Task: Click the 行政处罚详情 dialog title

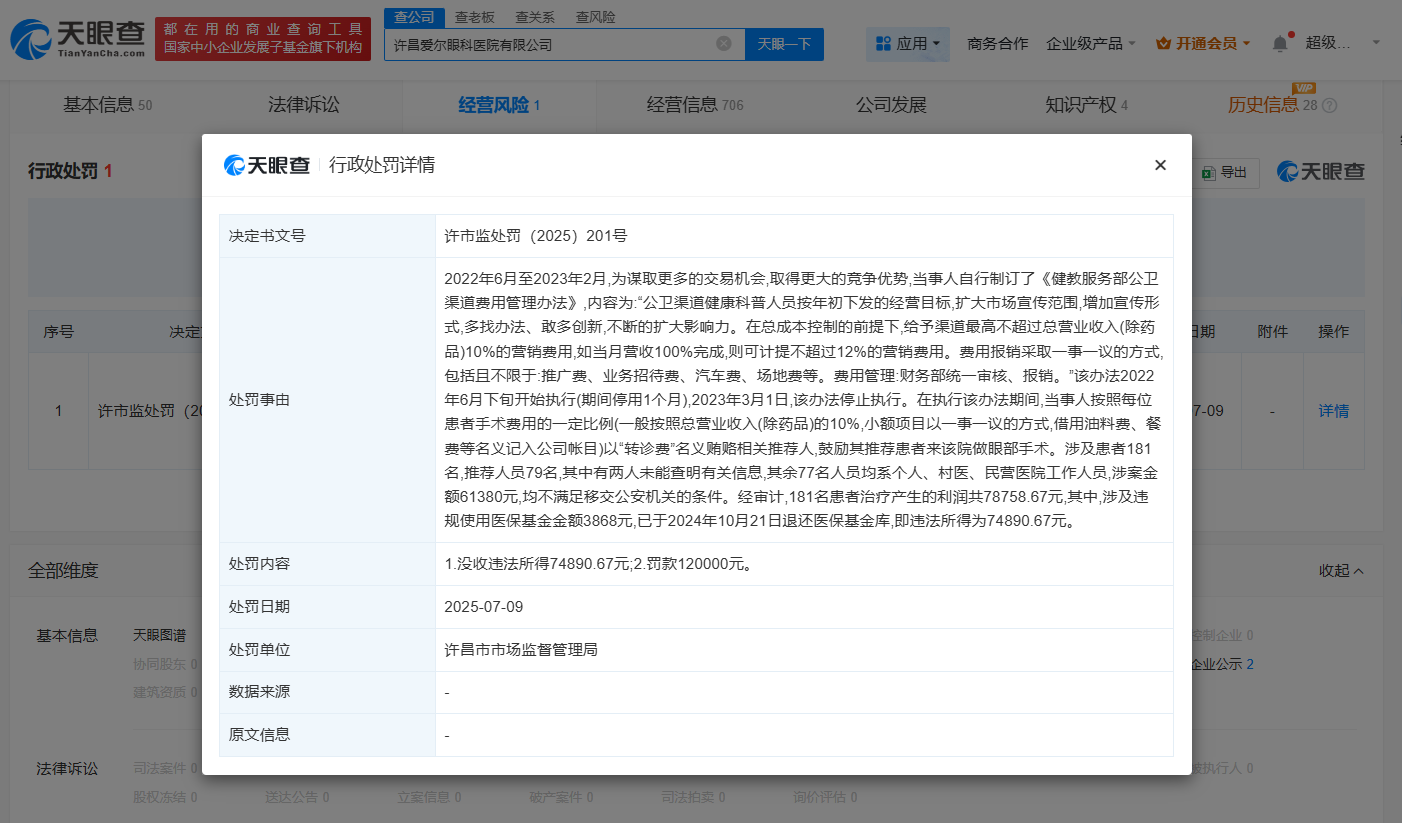Action: click(382, 165)
